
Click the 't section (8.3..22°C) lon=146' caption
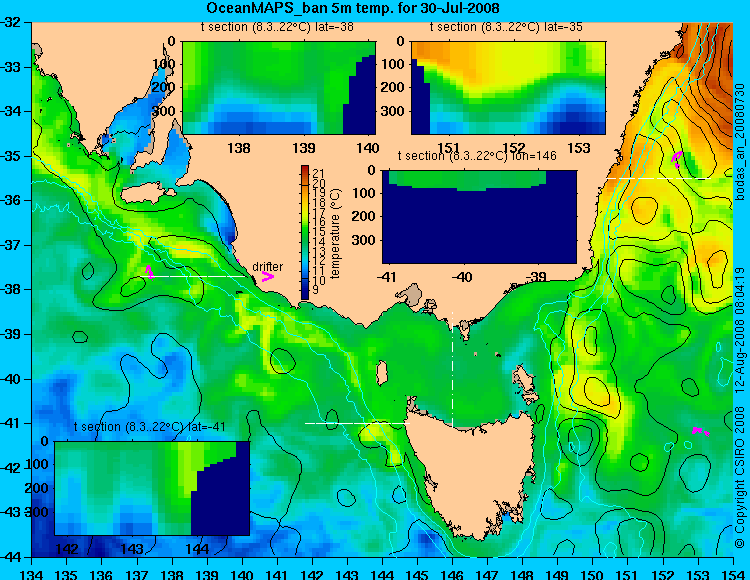(x=477, y=156)
